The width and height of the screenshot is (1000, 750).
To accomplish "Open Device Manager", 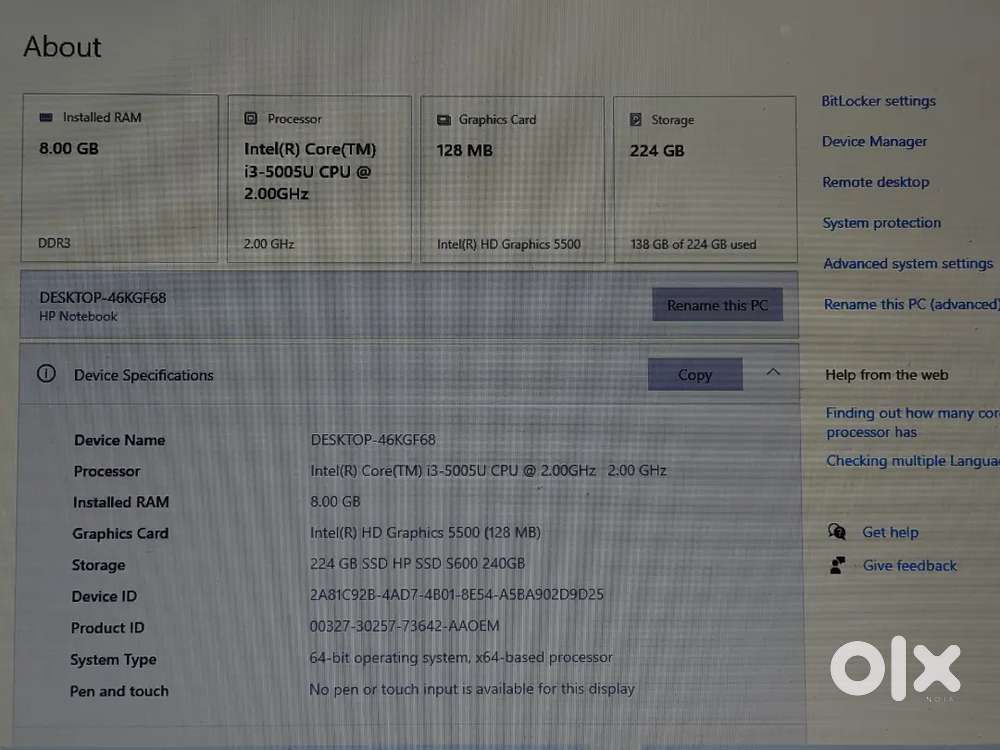I will (x=874, y=141).
